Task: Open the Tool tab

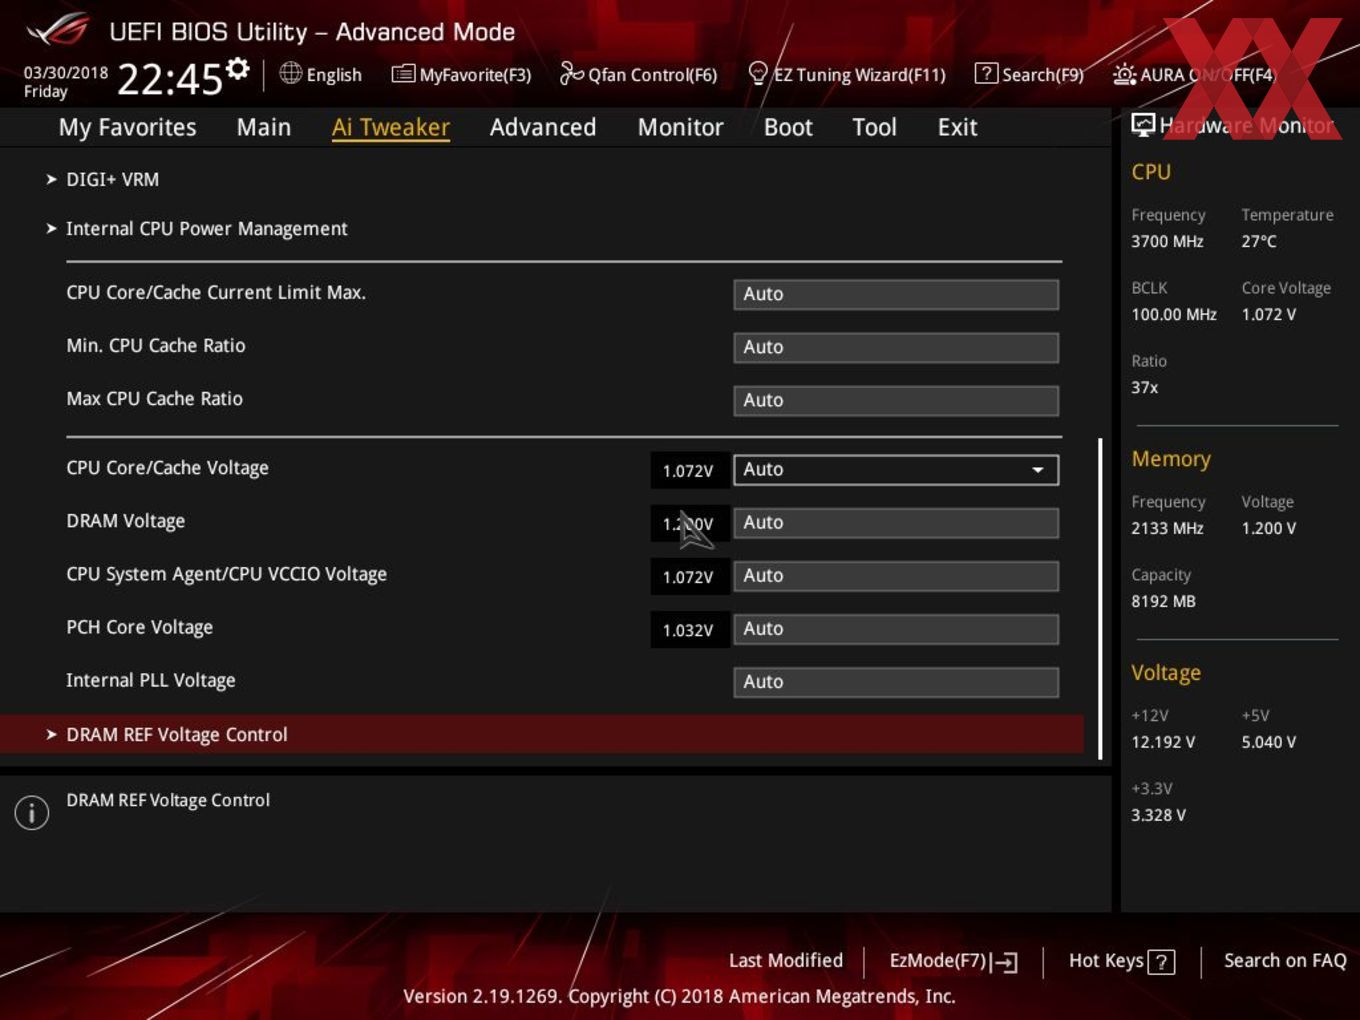Action: [874, 127]
